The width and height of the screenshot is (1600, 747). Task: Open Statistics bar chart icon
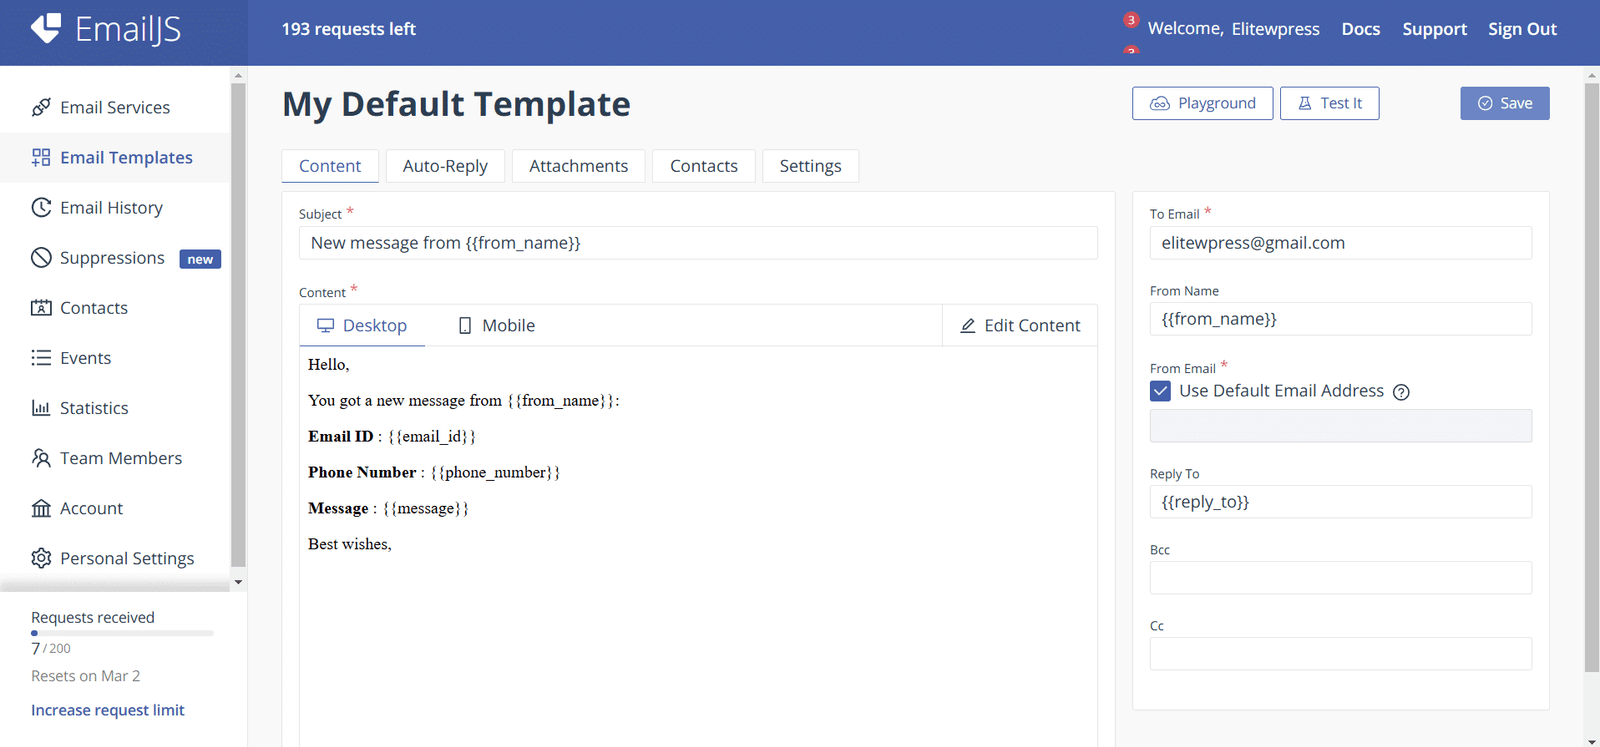click(x=41, y=407)
